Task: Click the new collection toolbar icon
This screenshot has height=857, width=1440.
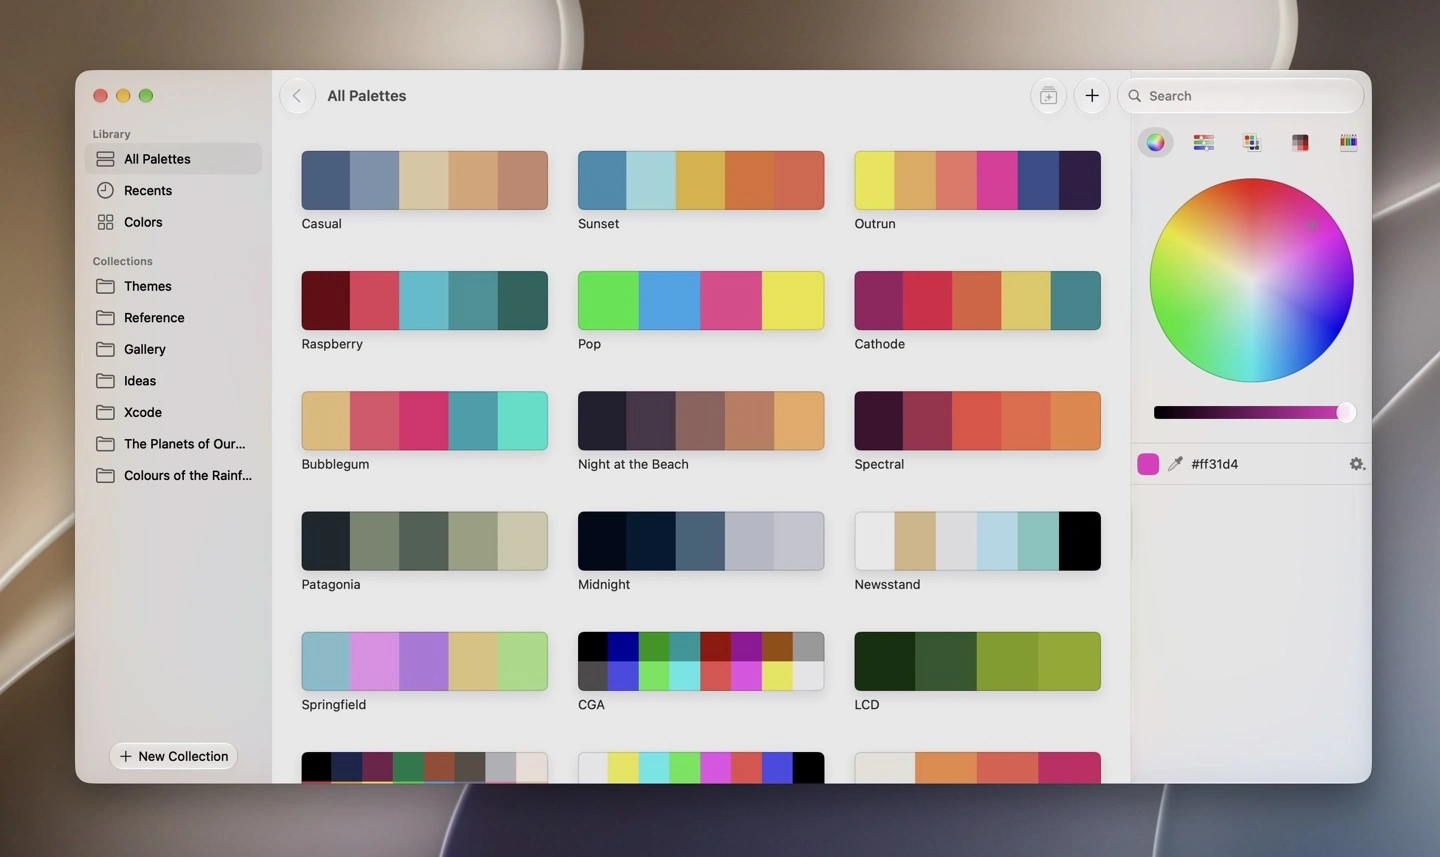Action: [x=1048, y=96]
